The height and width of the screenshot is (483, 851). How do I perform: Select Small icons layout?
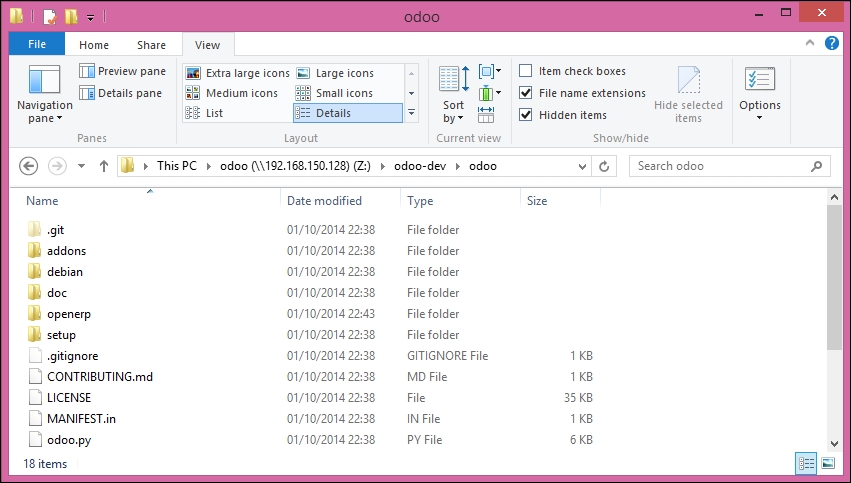pyautogui.click(x=334, y=93)
